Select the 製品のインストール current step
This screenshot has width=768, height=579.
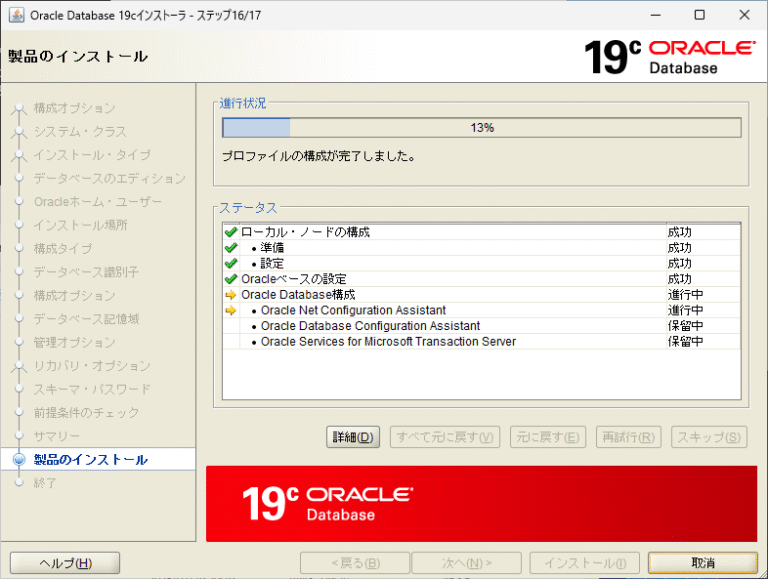91,459
